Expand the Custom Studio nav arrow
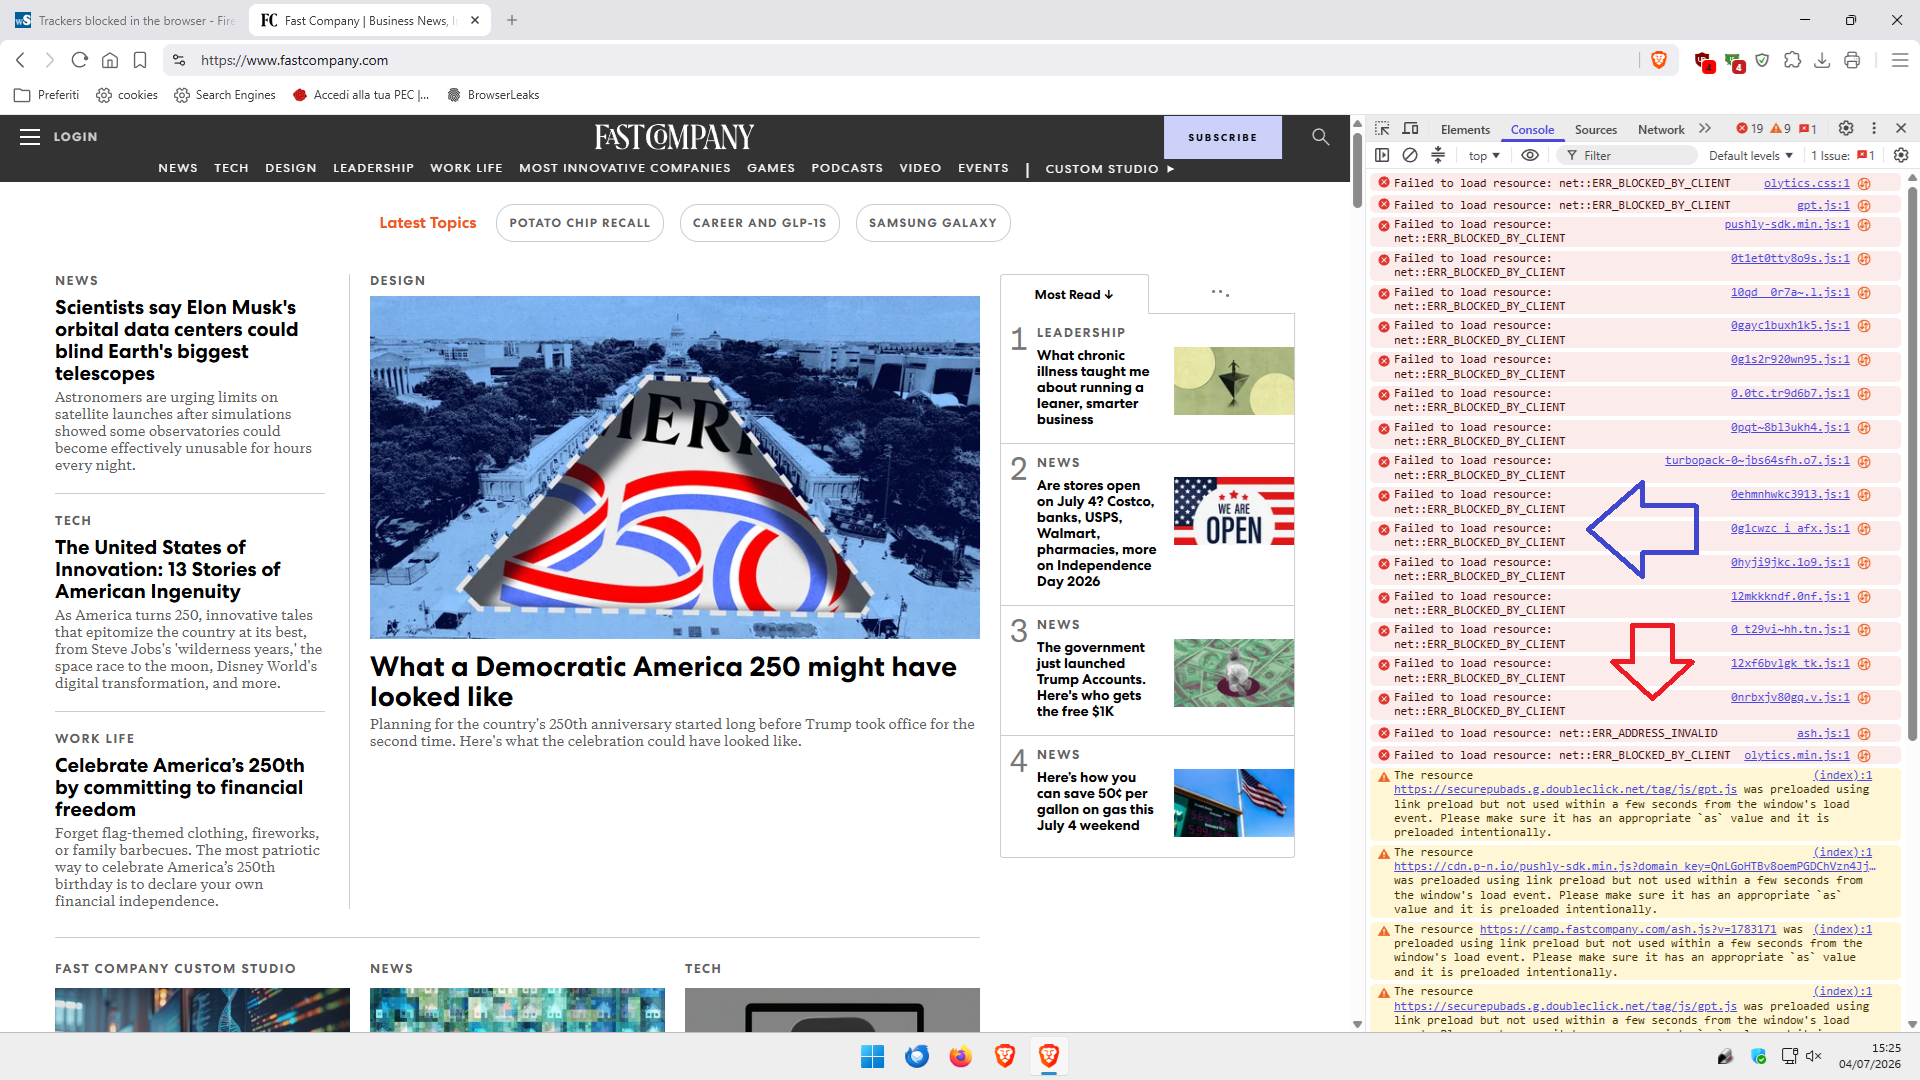The width and height of the screenshot is (1920, 1080). point(1170,169)
